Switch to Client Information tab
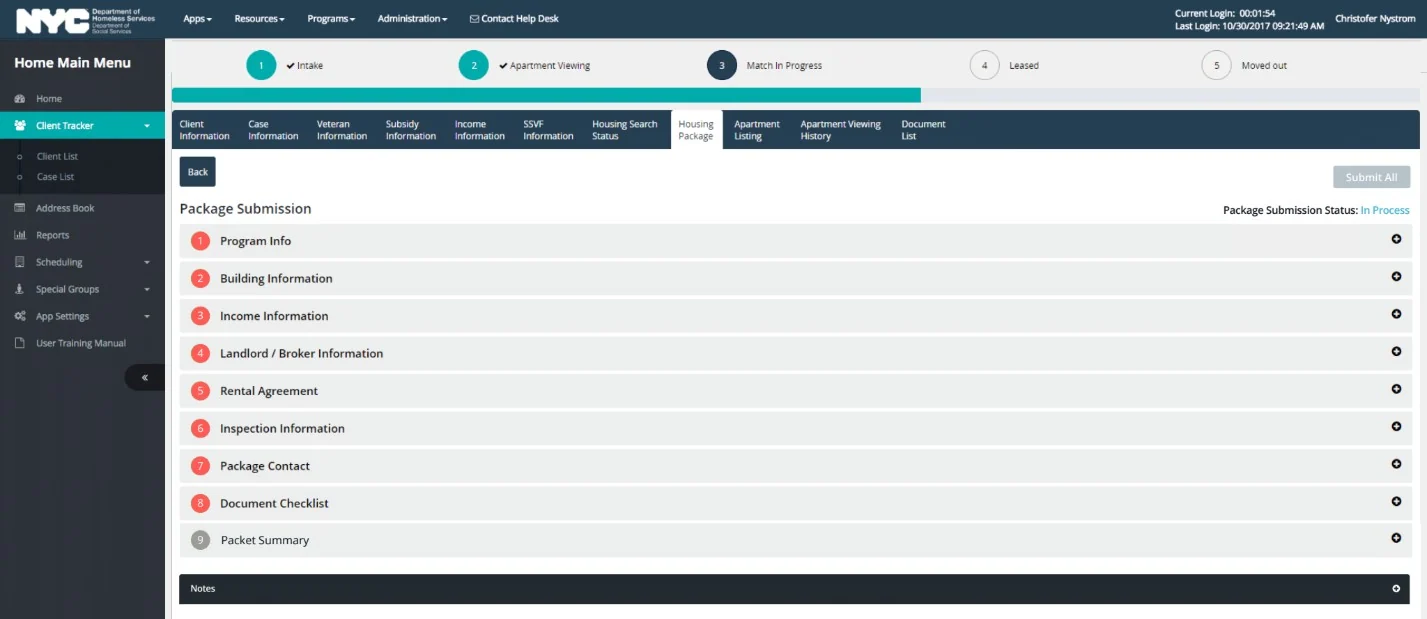 click(x=205, y=130)
